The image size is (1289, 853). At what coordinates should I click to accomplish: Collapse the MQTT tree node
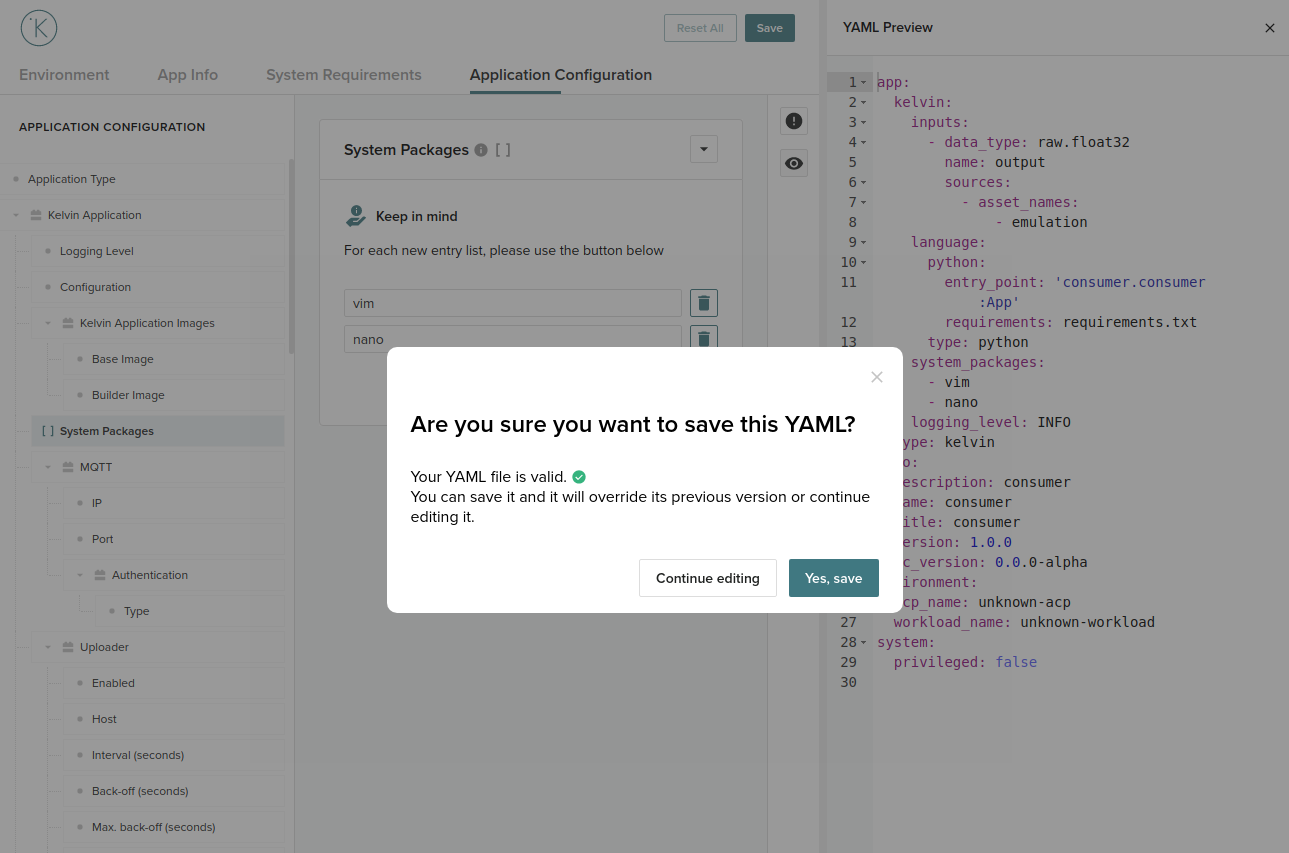tap(48, 467)
